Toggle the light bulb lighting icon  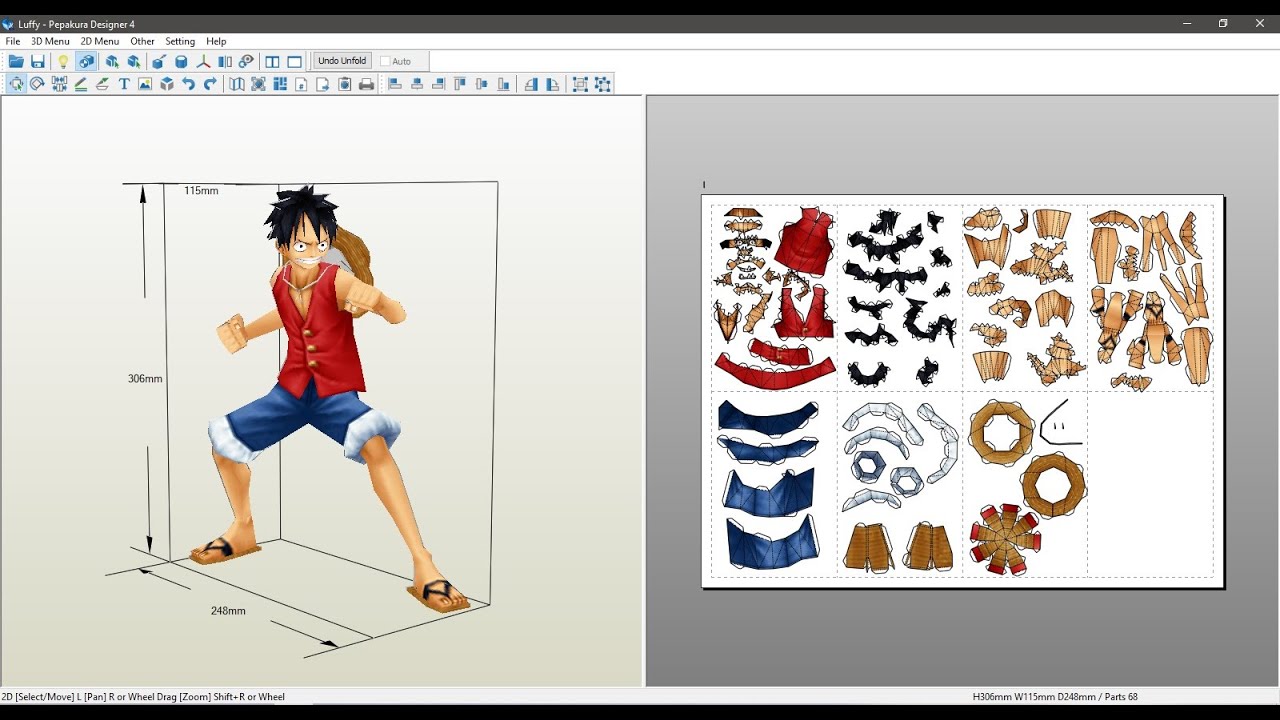[x=63, y=61]
